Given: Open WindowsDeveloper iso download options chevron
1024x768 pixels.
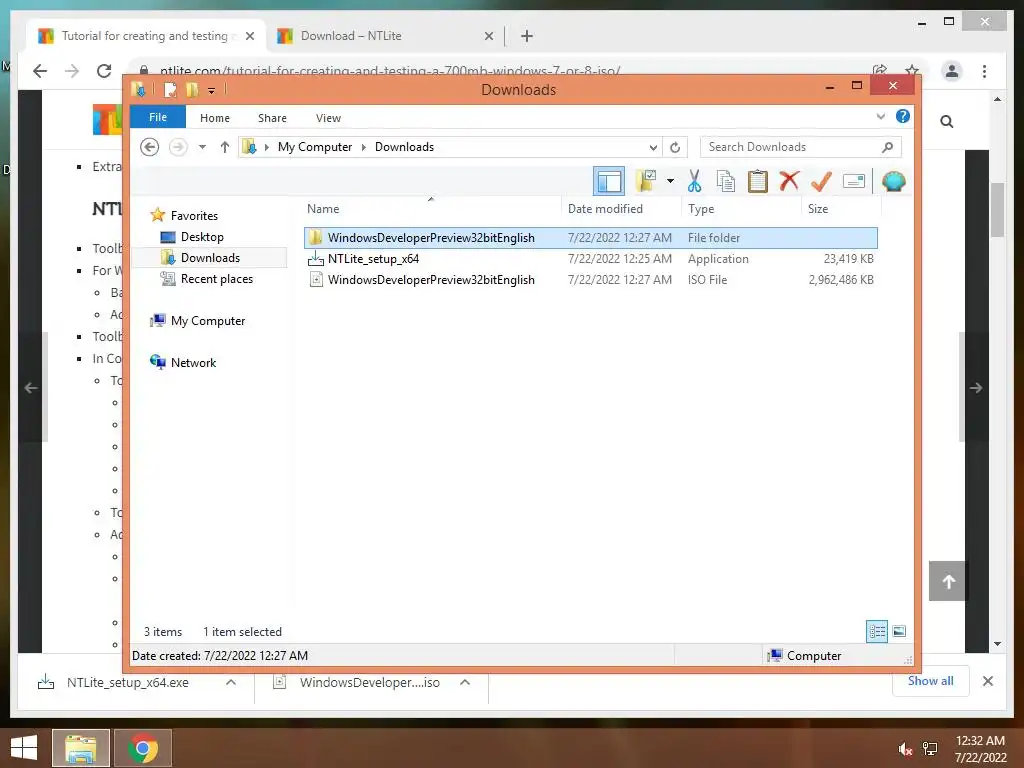Looking at the screenshot, I should 465,682.
